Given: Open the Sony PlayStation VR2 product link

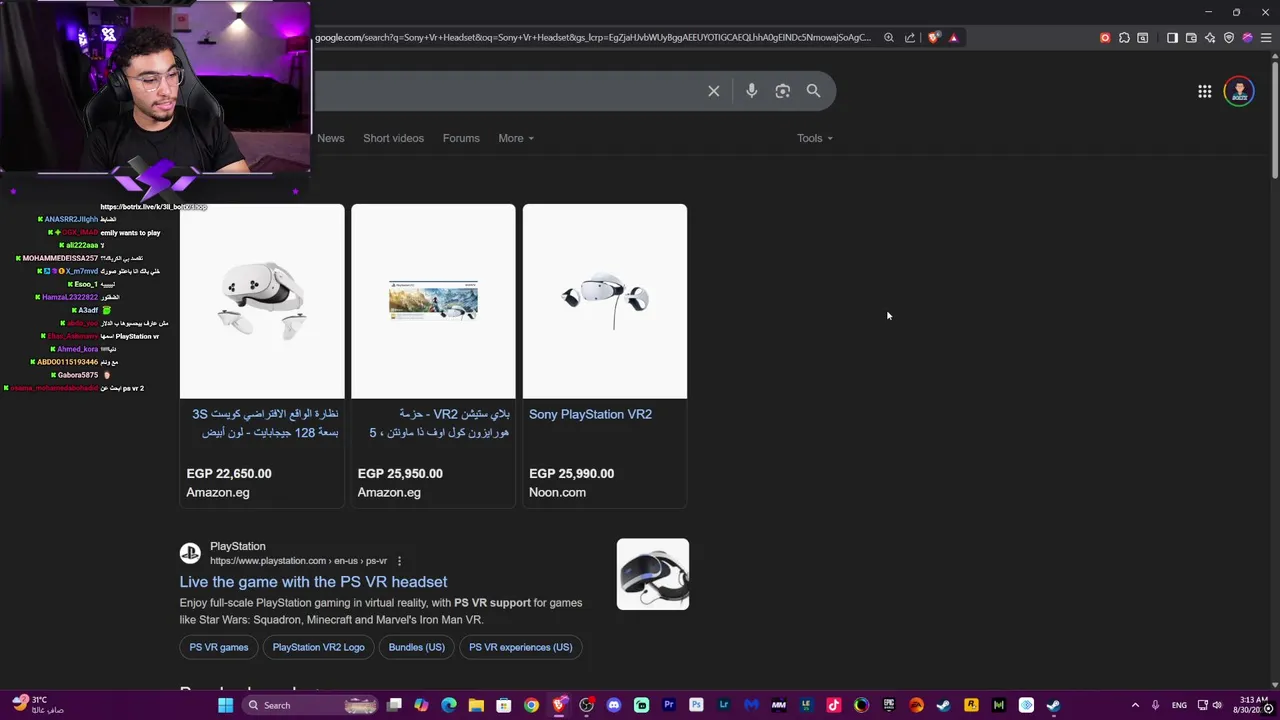Looking at the screenshot, I should [x=590, y=414].
